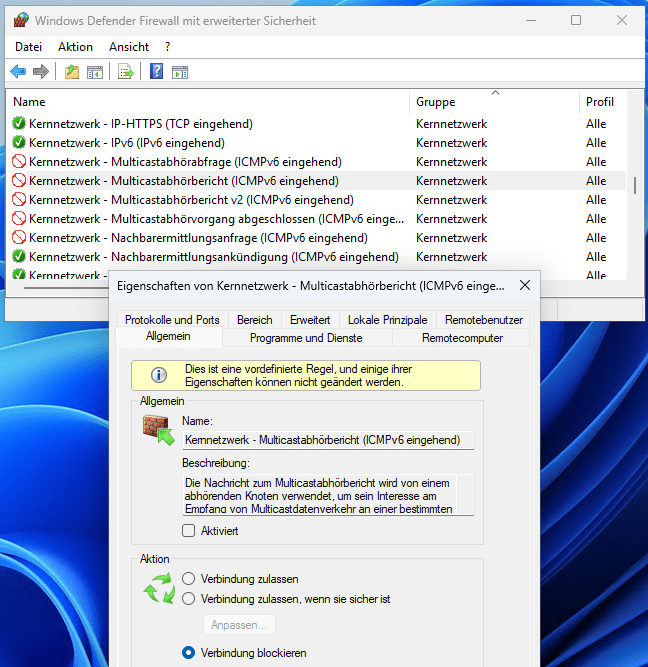Click the Forward arrow toolbar icon

(x=41, y=71)
